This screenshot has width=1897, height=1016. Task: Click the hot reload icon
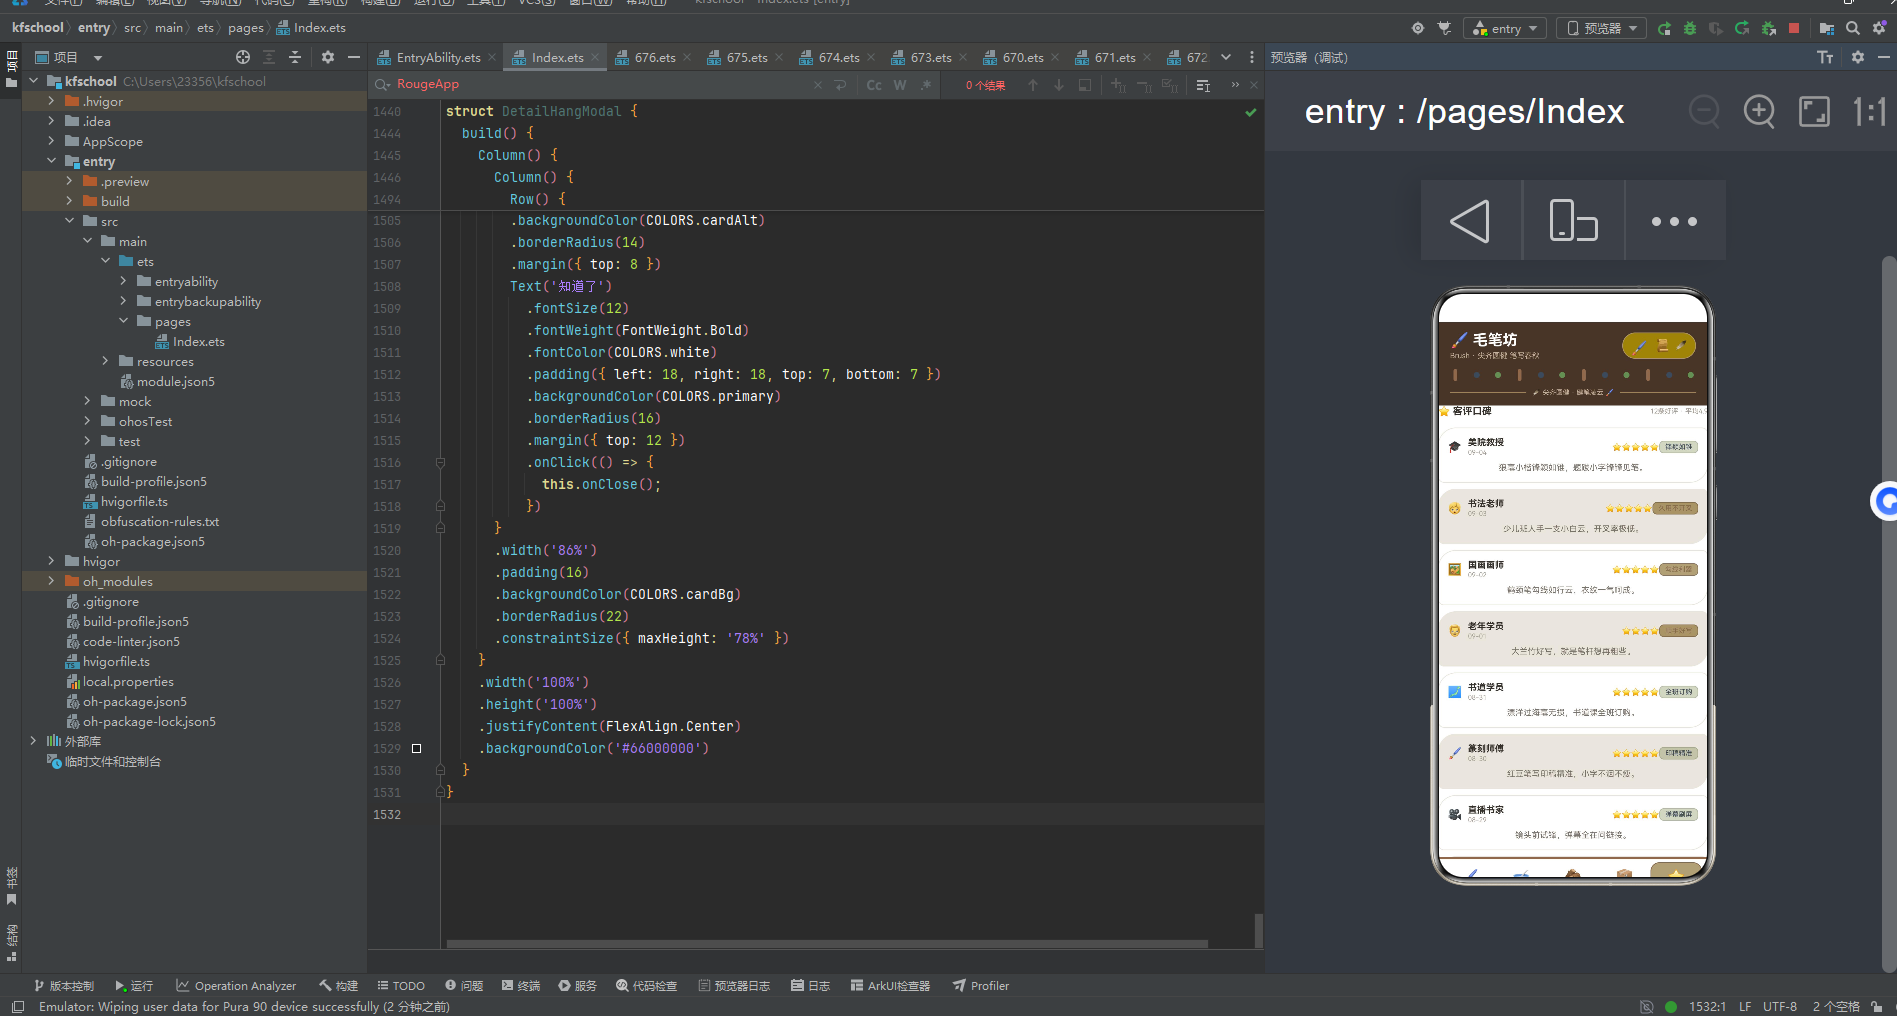pyautogui.click(x=1742, y=28)
